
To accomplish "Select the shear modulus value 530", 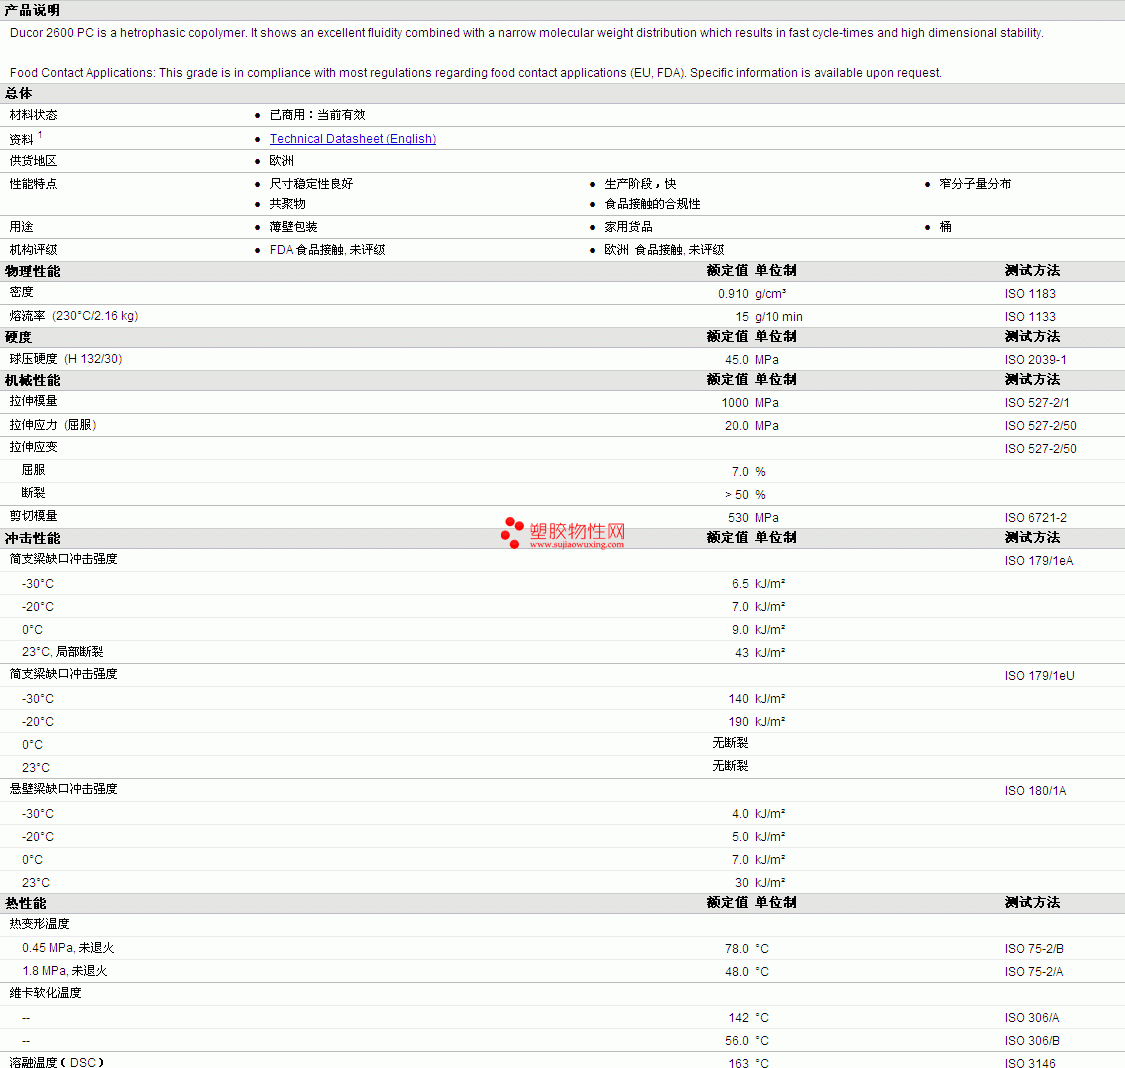I will coord(738,517).
